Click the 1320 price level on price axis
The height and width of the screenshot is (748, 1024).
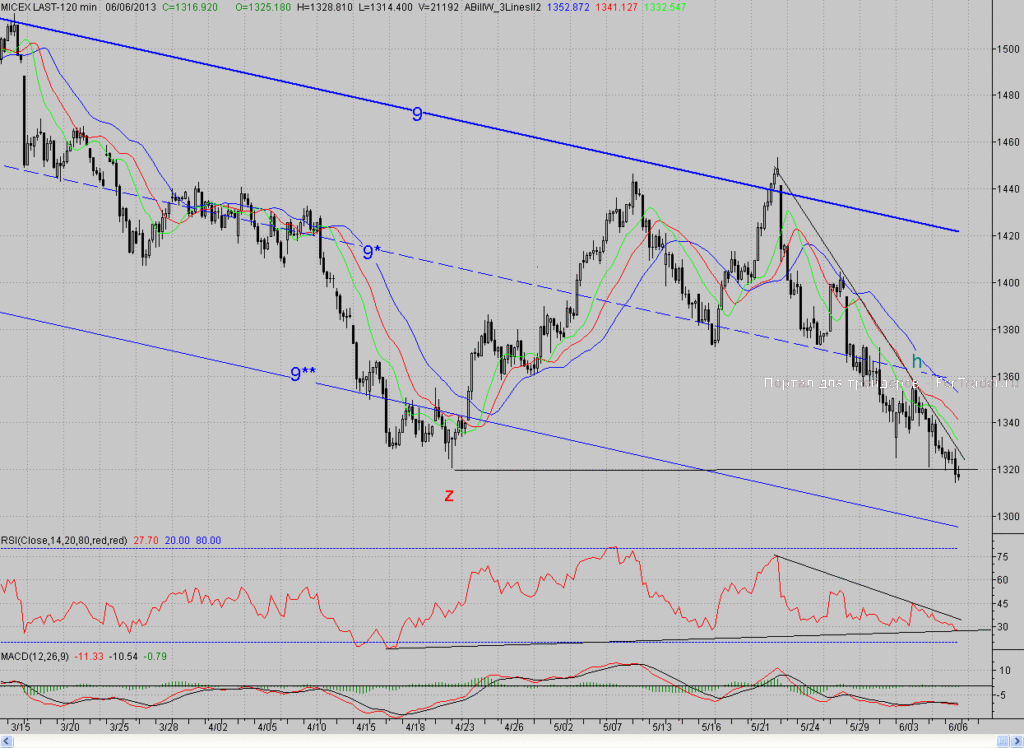coord(1008,470)
